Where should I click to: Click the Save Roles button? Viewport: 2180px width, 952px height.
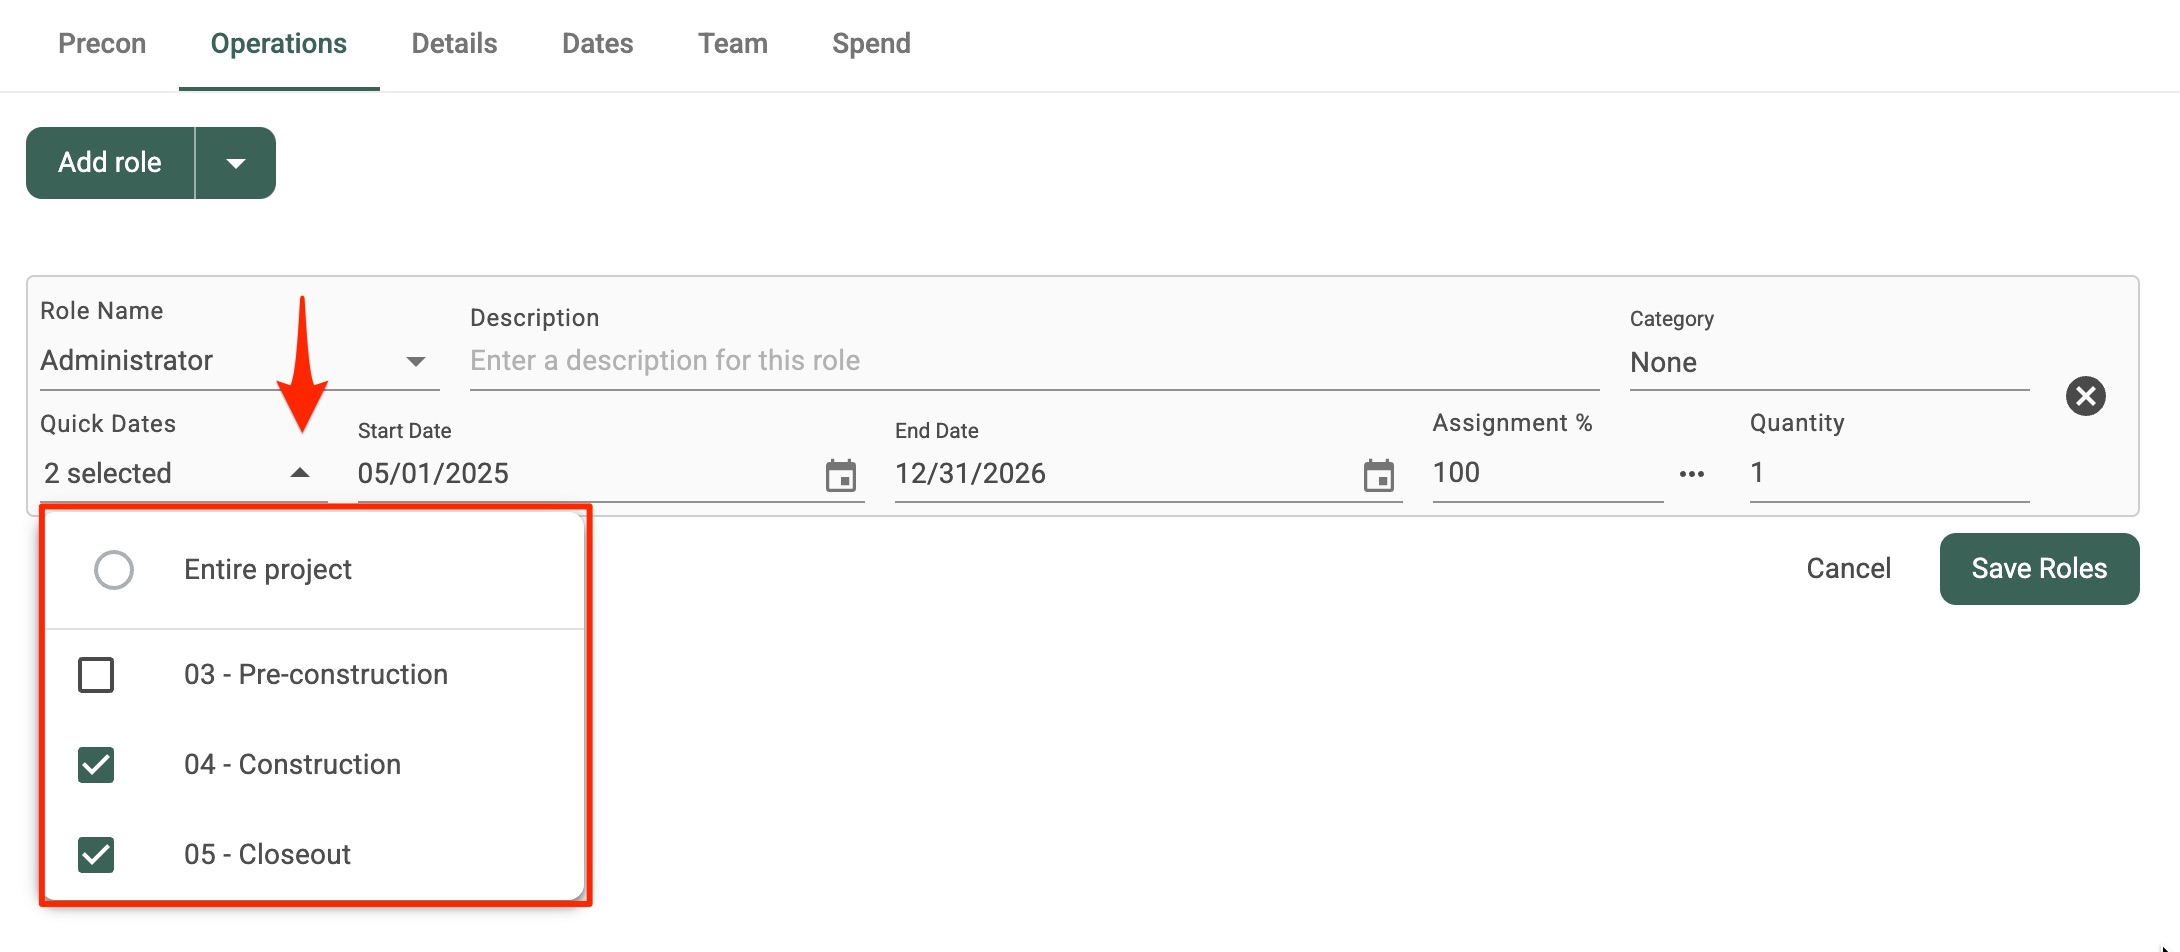coord(2039,569)
